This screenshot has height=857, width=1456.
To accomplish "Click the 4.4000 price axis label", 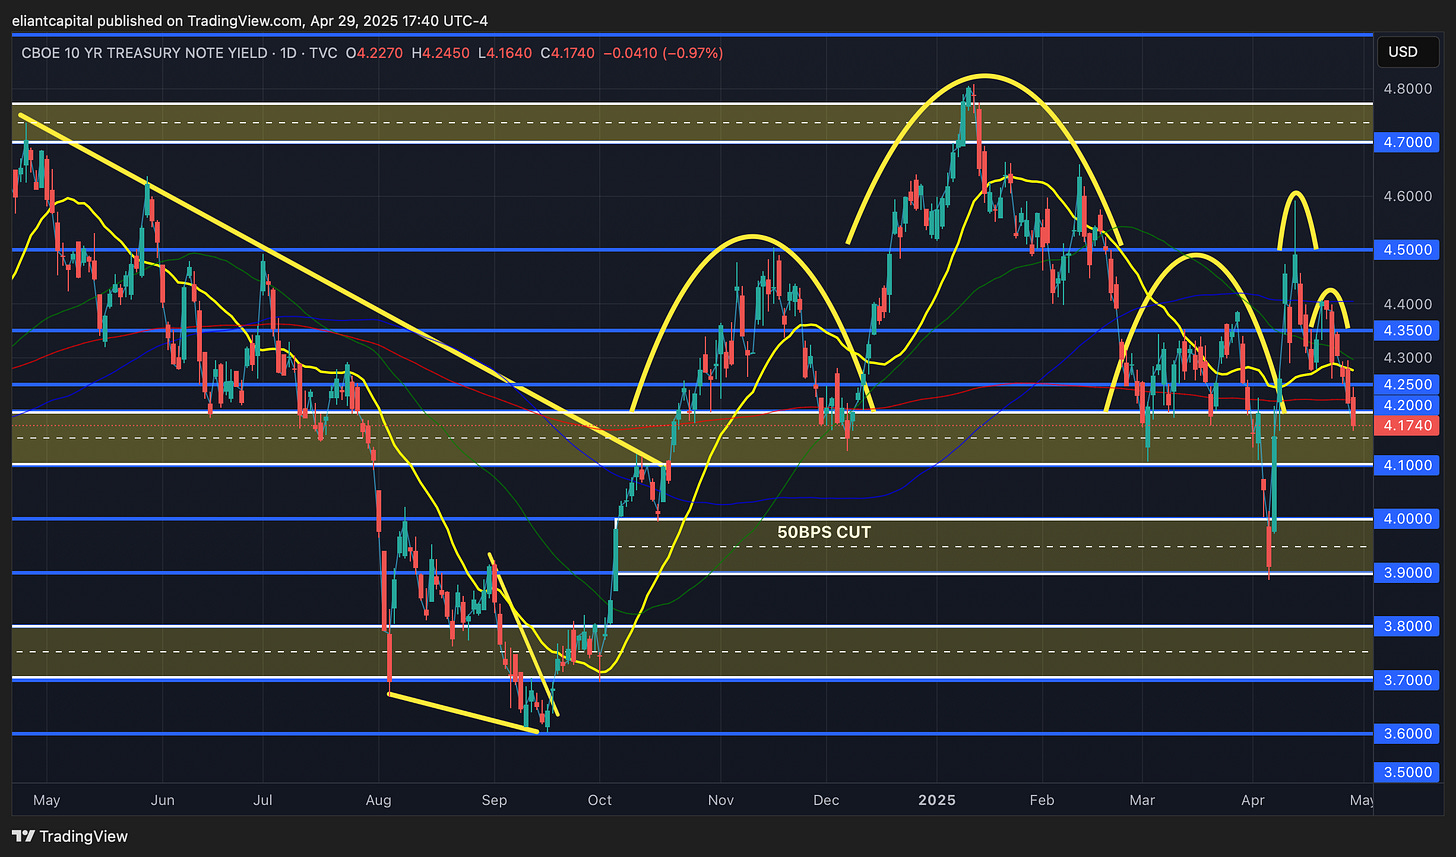I will coord(1409,304).
